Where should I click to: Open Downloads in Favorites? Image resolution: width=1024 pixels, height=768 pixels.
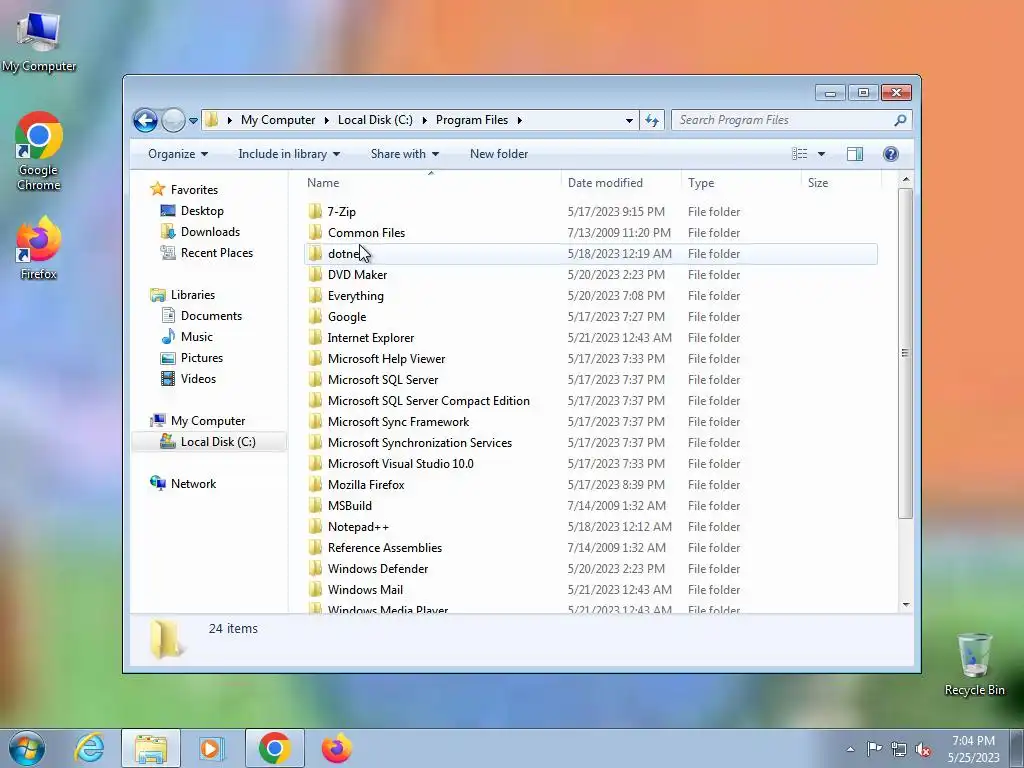210,232
